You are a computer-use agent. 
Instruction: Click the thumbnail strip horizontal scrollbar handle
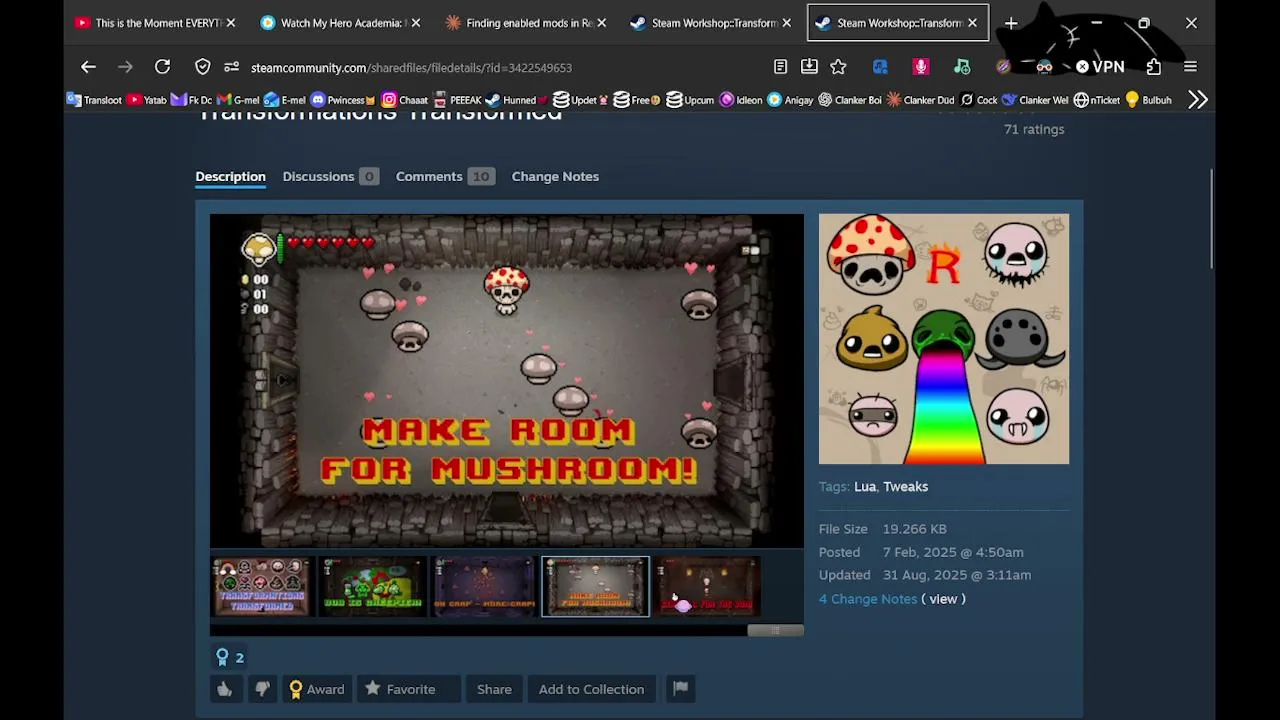(775, 630)
